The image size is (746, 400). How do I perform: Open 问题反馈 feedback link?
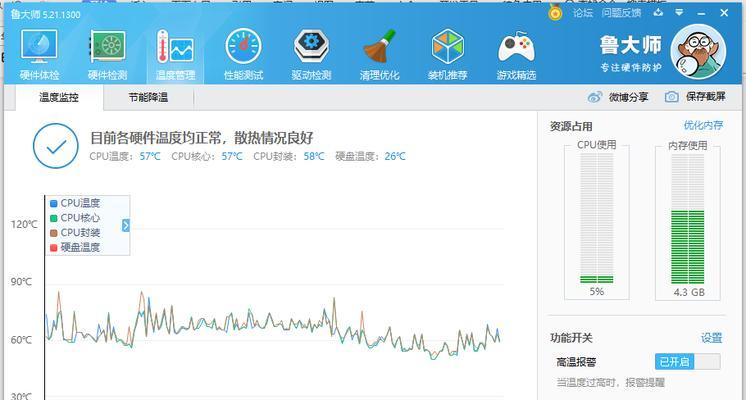(x=621, y=13)
